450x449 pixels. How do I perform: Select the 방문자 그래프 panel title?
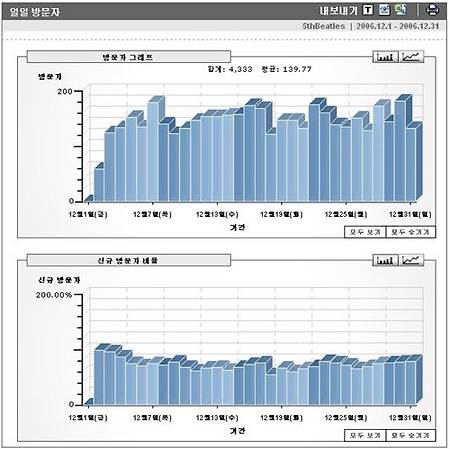coord(128,57)
